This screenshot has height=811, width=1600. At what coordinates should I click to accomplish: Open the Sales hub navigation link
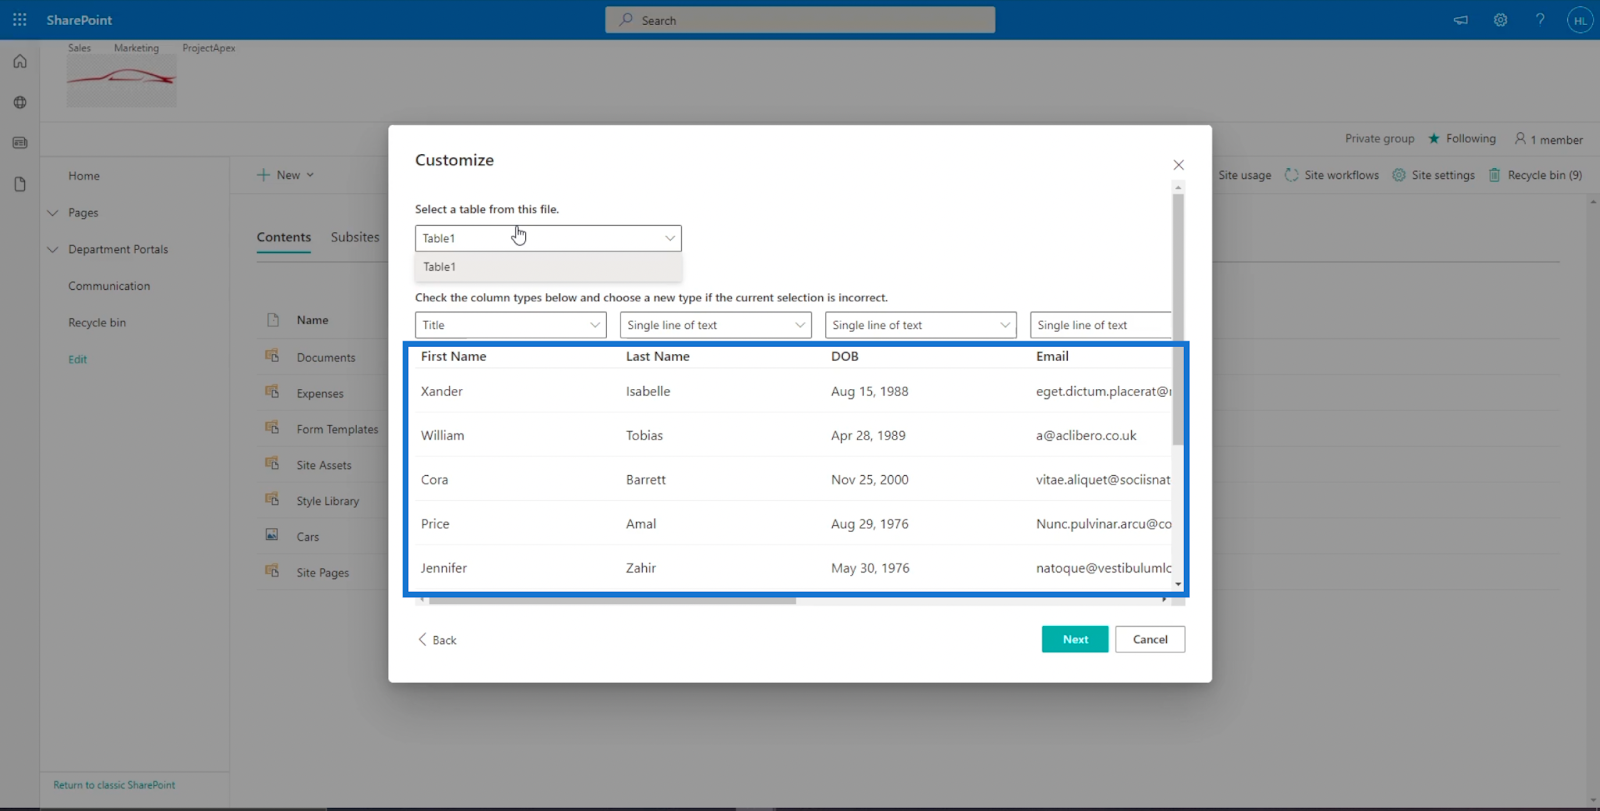click(x=79, y=48)
